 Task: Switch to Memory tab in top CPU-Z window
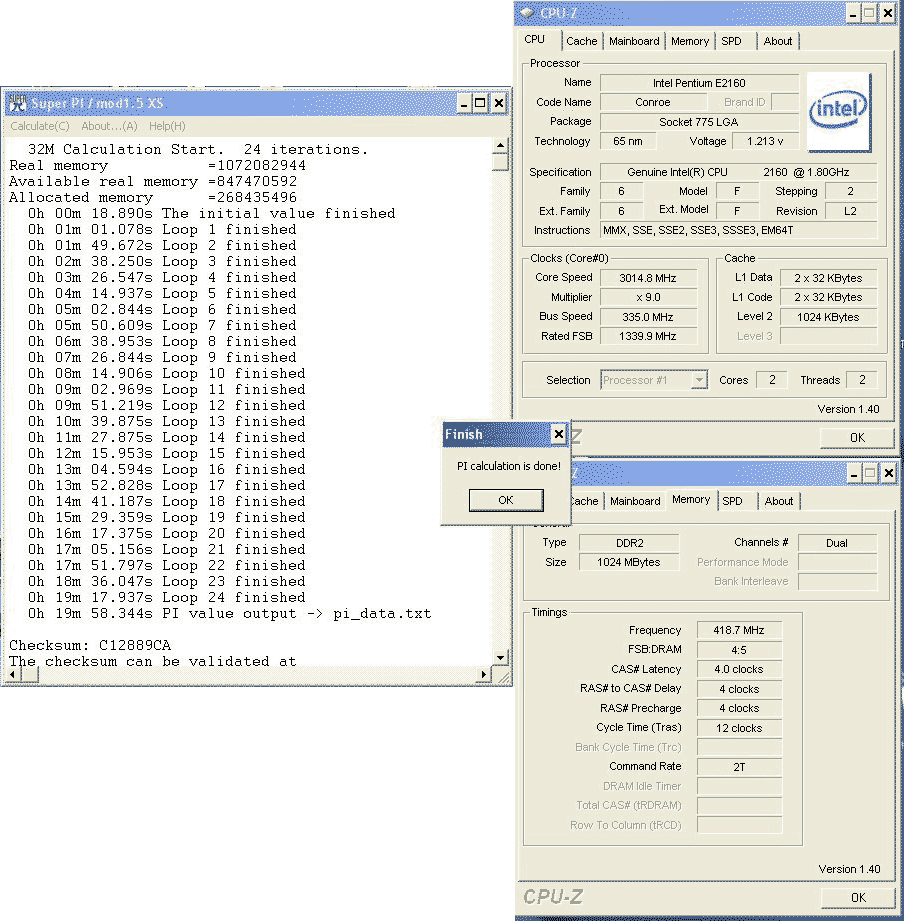click(x=690, y=41)
